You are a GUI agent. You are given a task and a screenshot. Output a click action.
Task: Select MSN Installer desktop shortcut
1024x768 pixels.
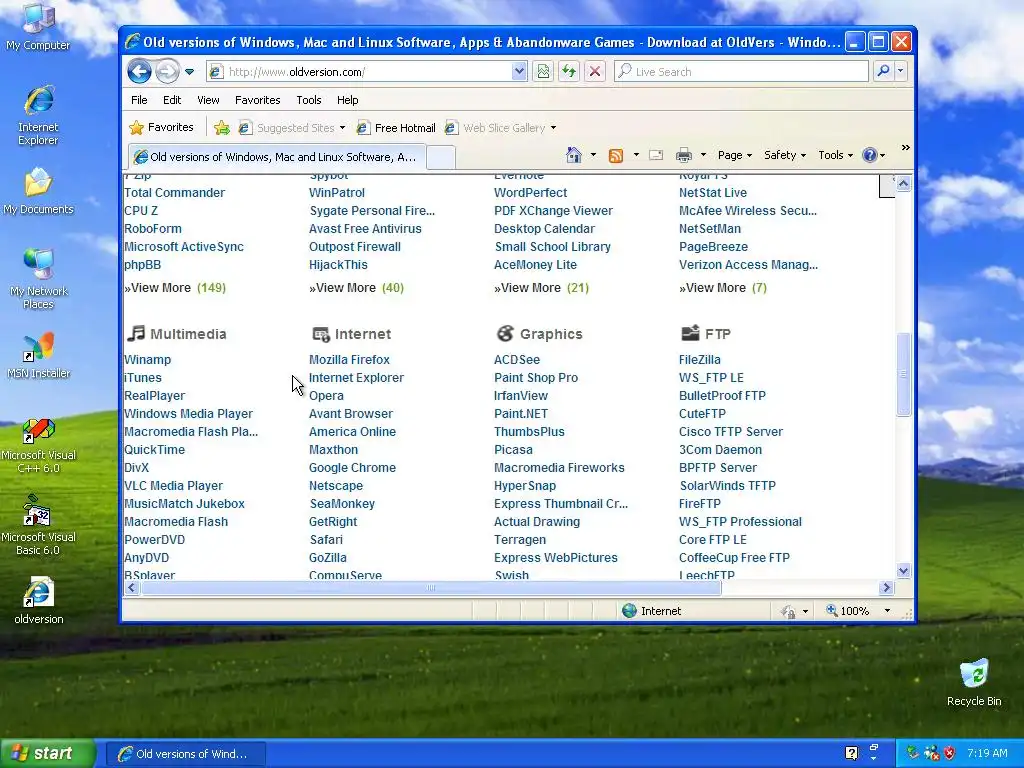38,357
